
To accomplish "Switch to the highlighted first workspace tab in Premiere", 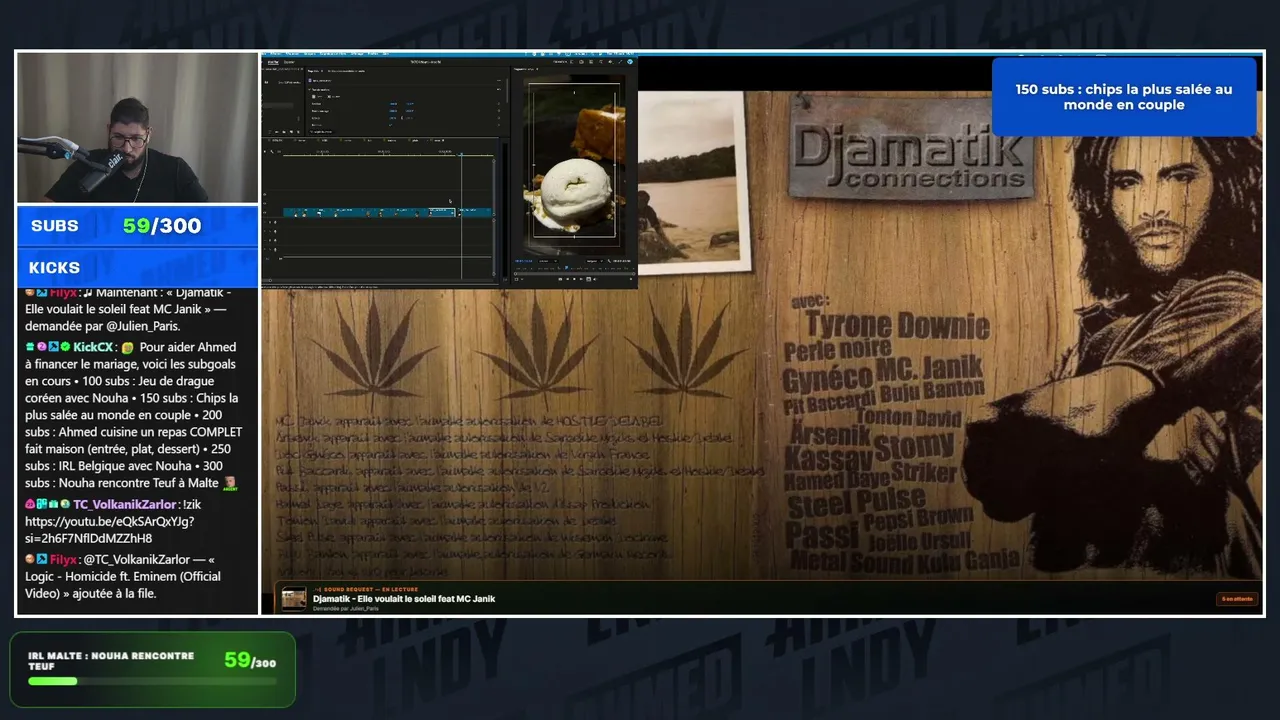I will click(x=273, y=62).
